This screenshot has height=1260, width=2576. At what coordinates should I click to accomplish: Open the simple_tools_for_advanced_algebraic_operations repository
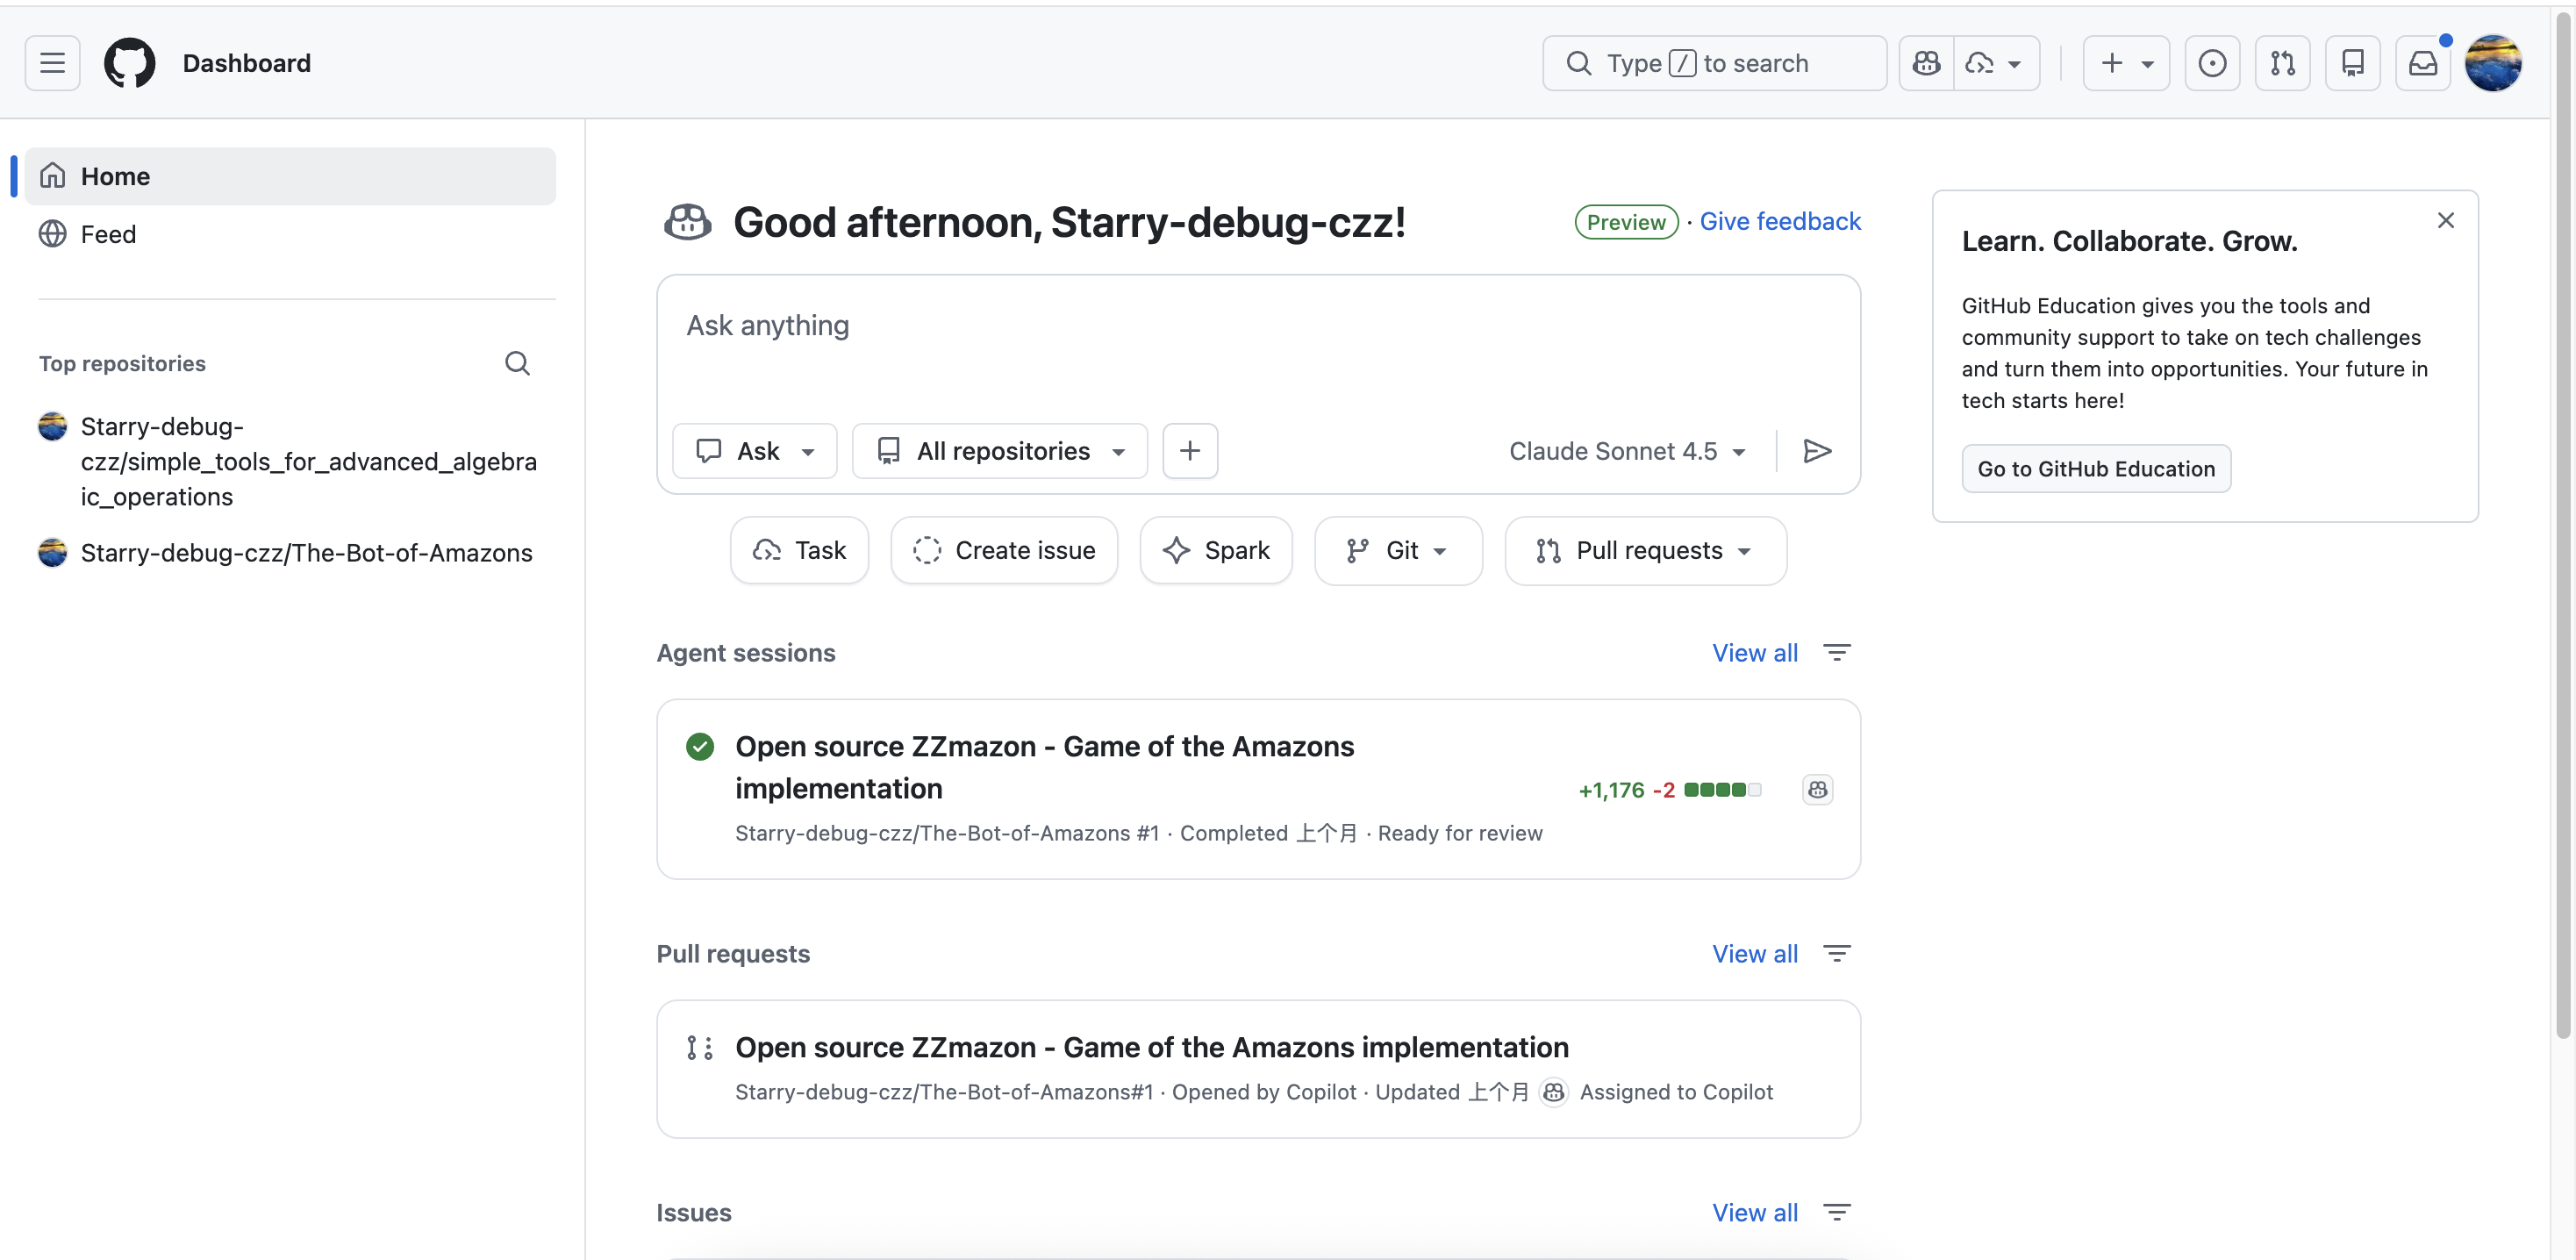click(x=308, y=461)
